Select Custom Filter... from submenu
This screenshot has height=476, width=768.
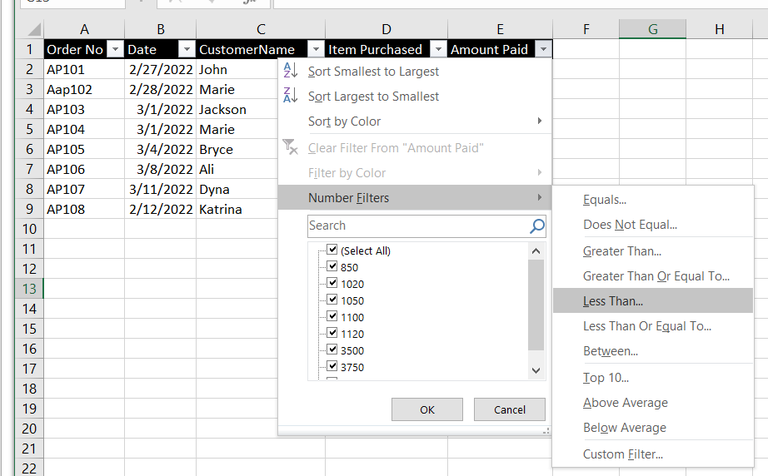(622, 454)
